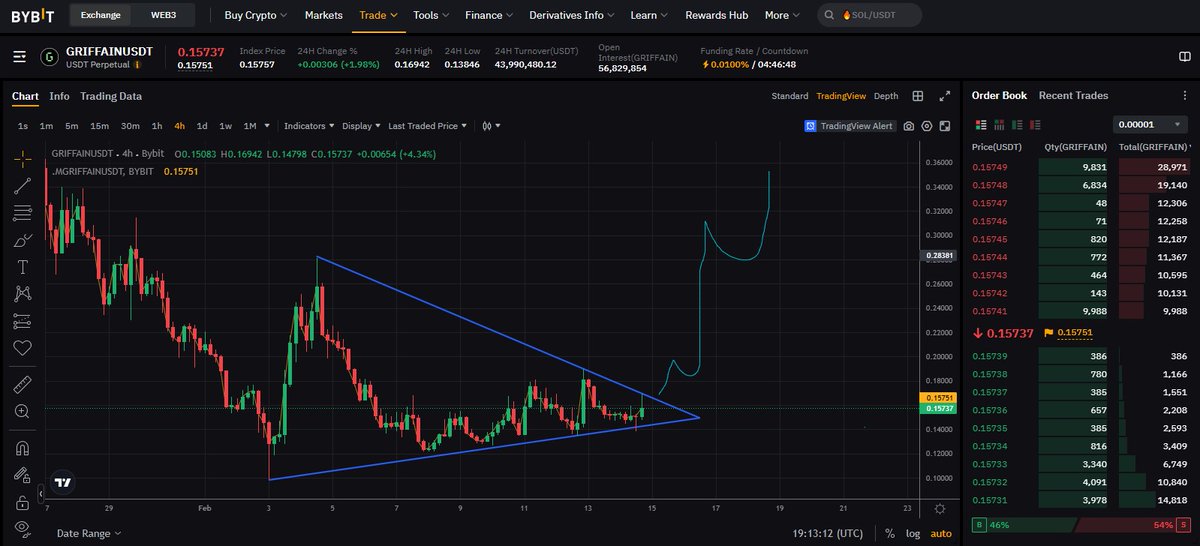Toggle lock all drawing tools

[23, 501]
